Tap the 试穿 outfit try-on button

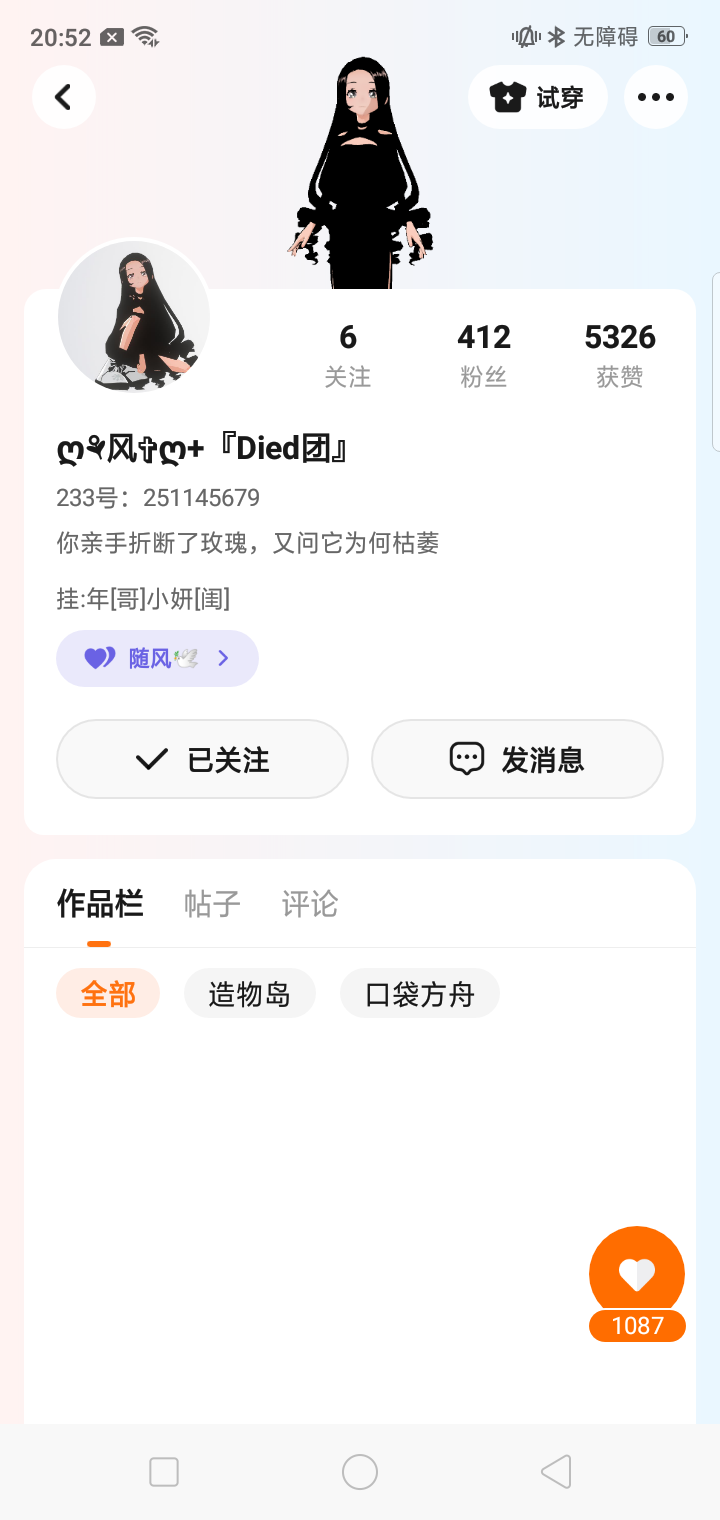[x=537, y=97]
